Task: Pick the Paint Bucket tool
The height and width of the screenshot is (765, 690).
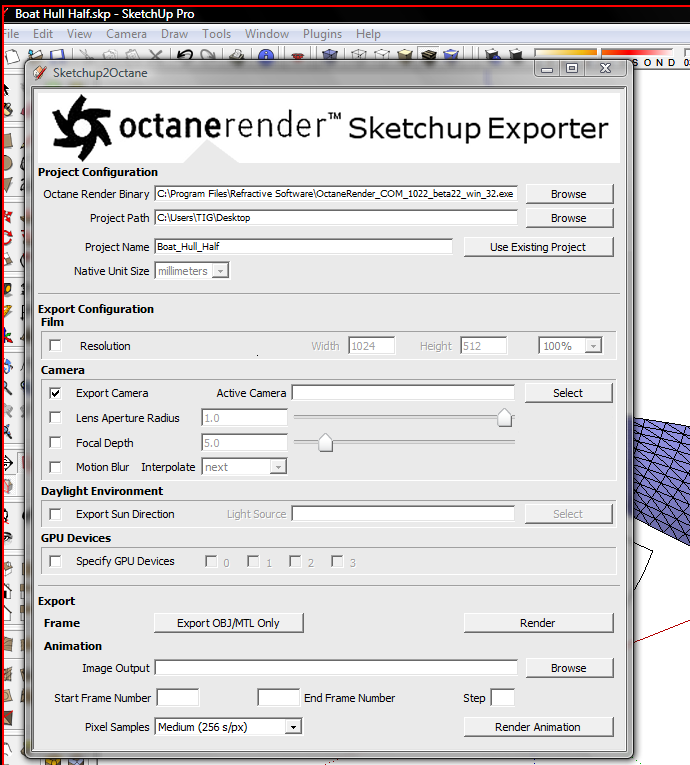Action: (8, 110)
